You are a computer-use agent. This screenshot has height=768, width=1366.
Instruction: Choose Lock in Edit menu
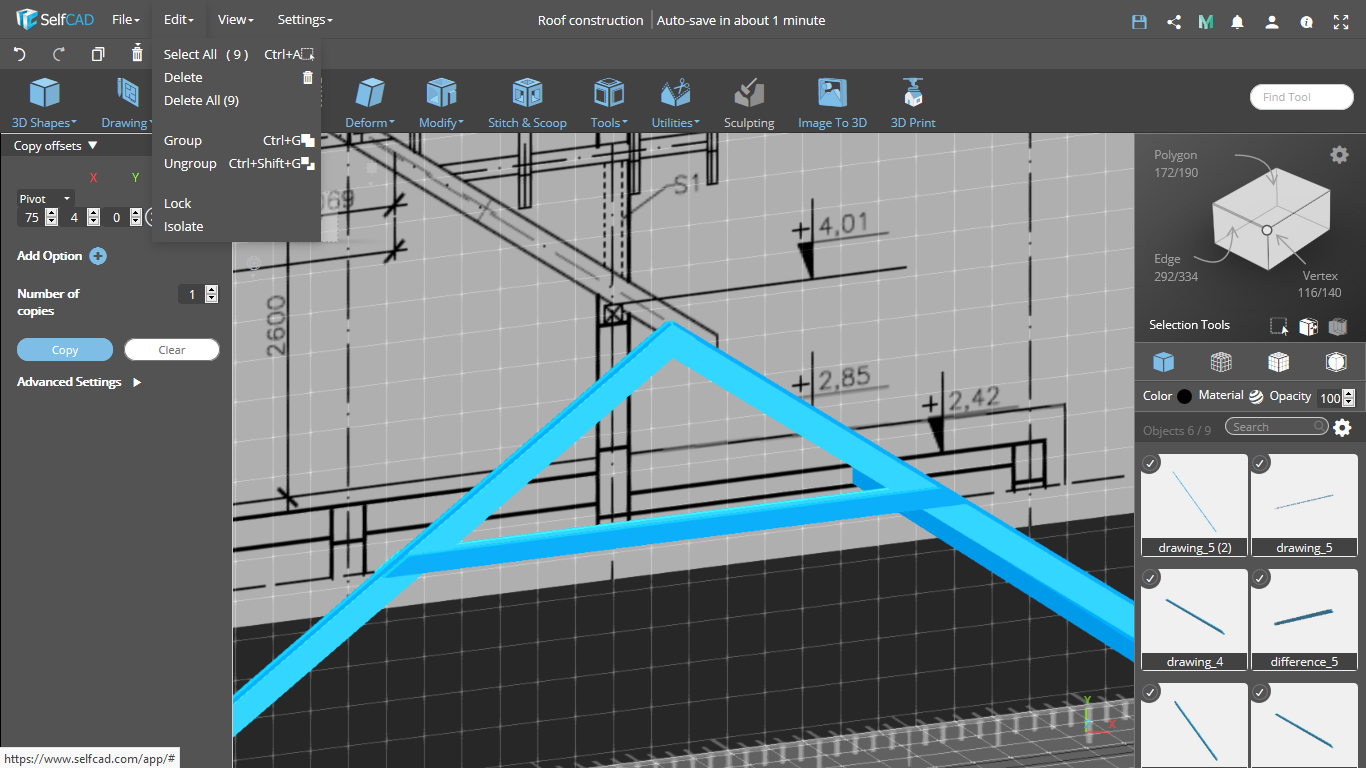tap(236, 203)
